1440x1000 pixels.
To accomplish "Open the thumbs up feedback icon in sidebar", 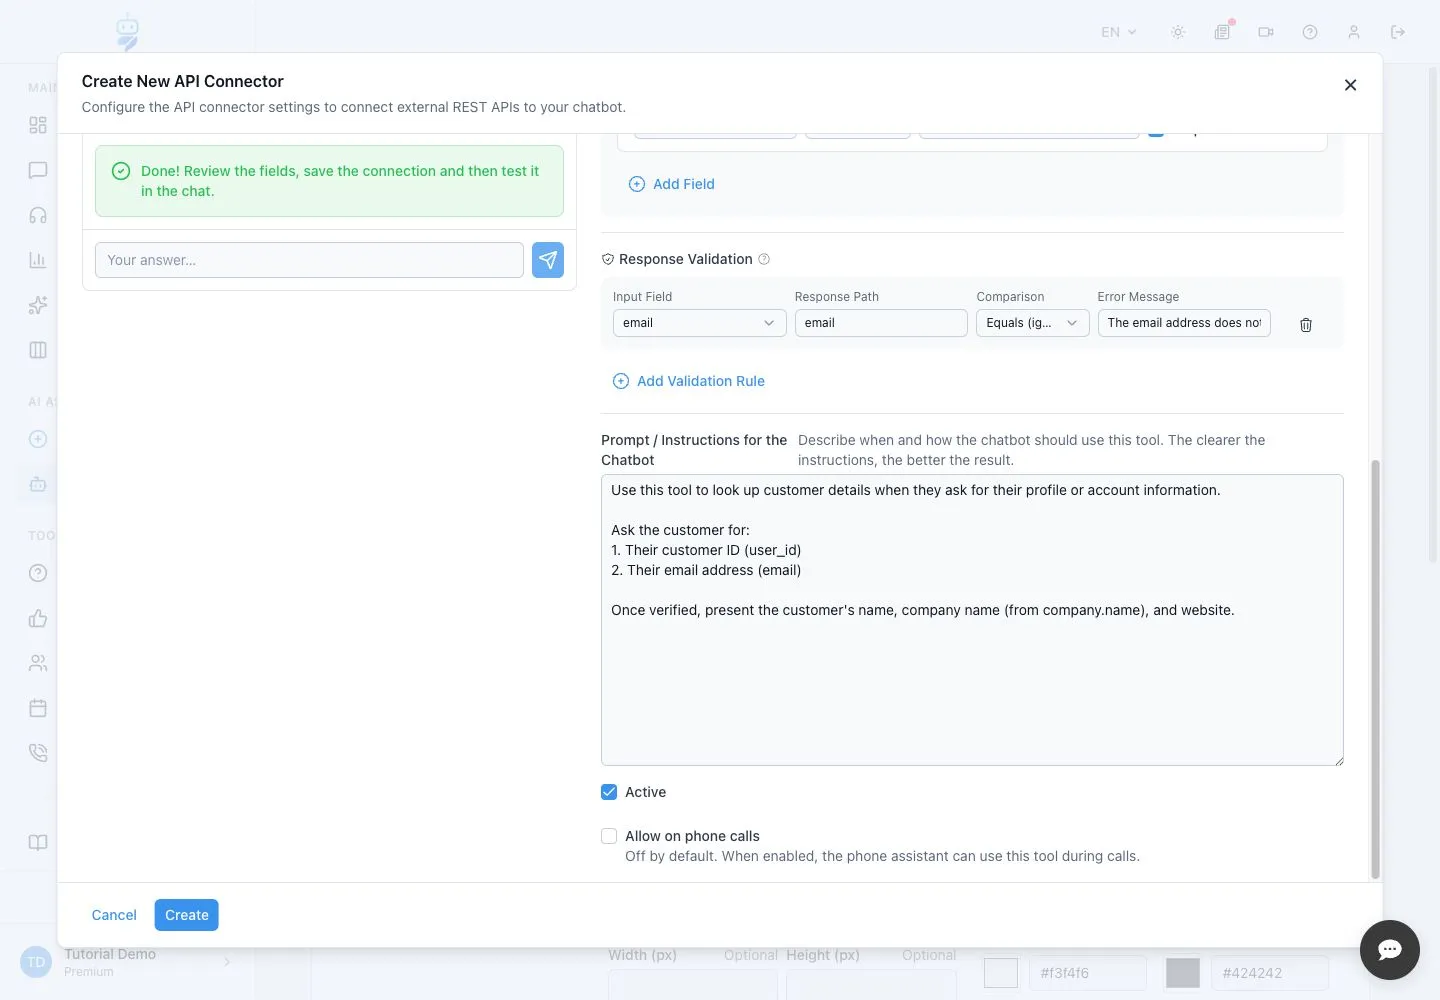I will 38,618.
